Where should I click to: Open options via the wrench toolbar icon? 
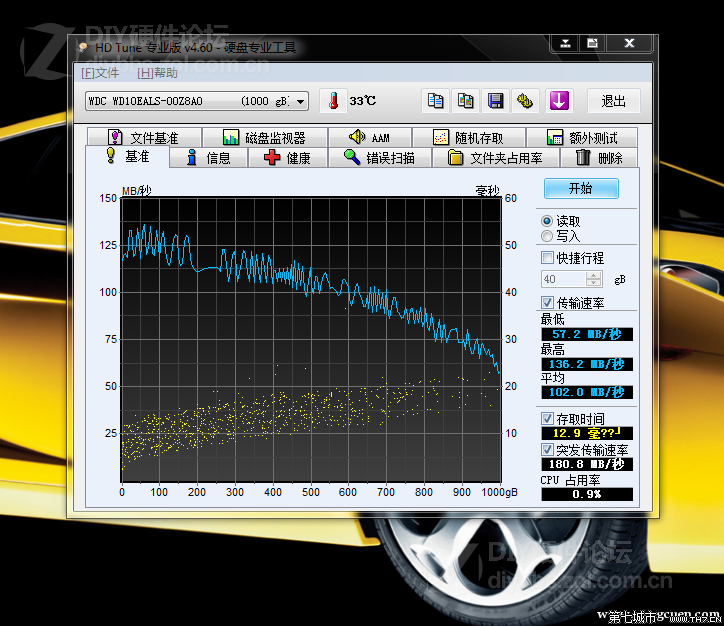[525, 101]
